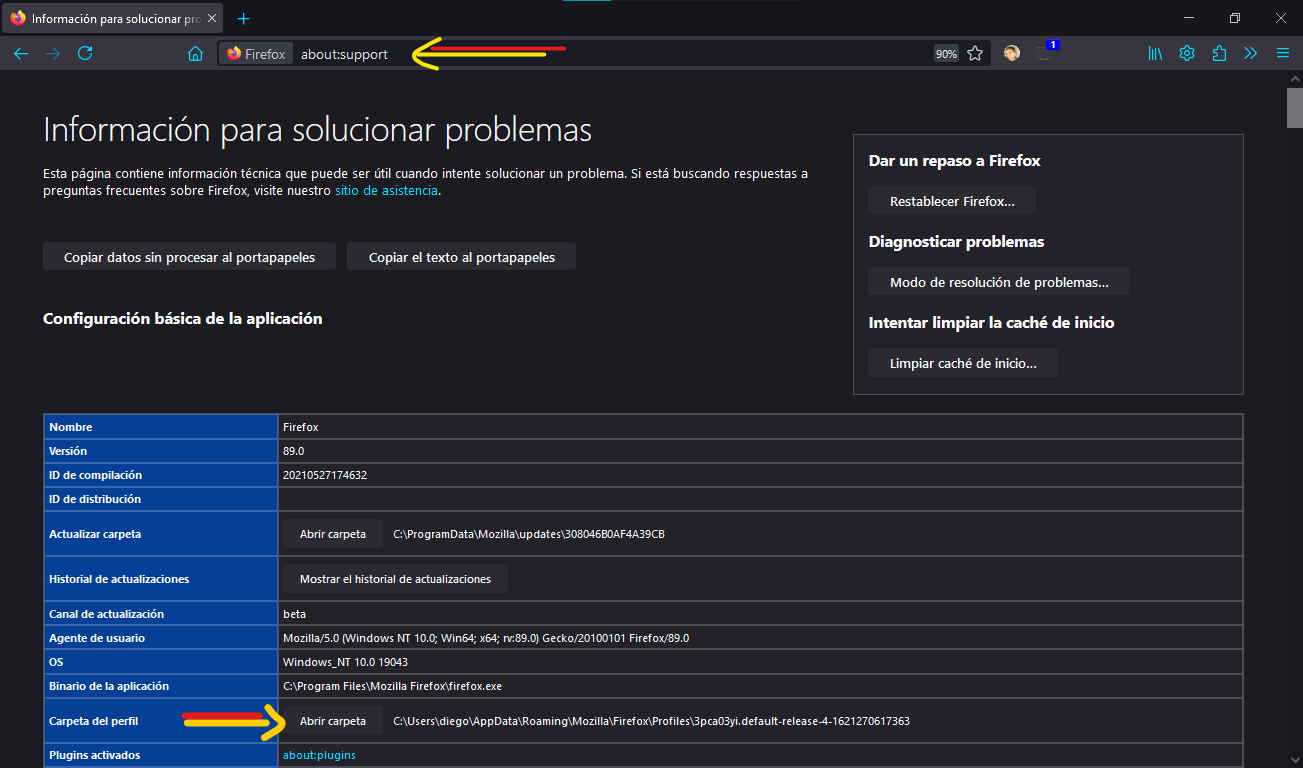Open the monitor extension icon with badge 1
This screenshot has height=768, width=1303.
pyautogui.click(x=1045, y=52)
